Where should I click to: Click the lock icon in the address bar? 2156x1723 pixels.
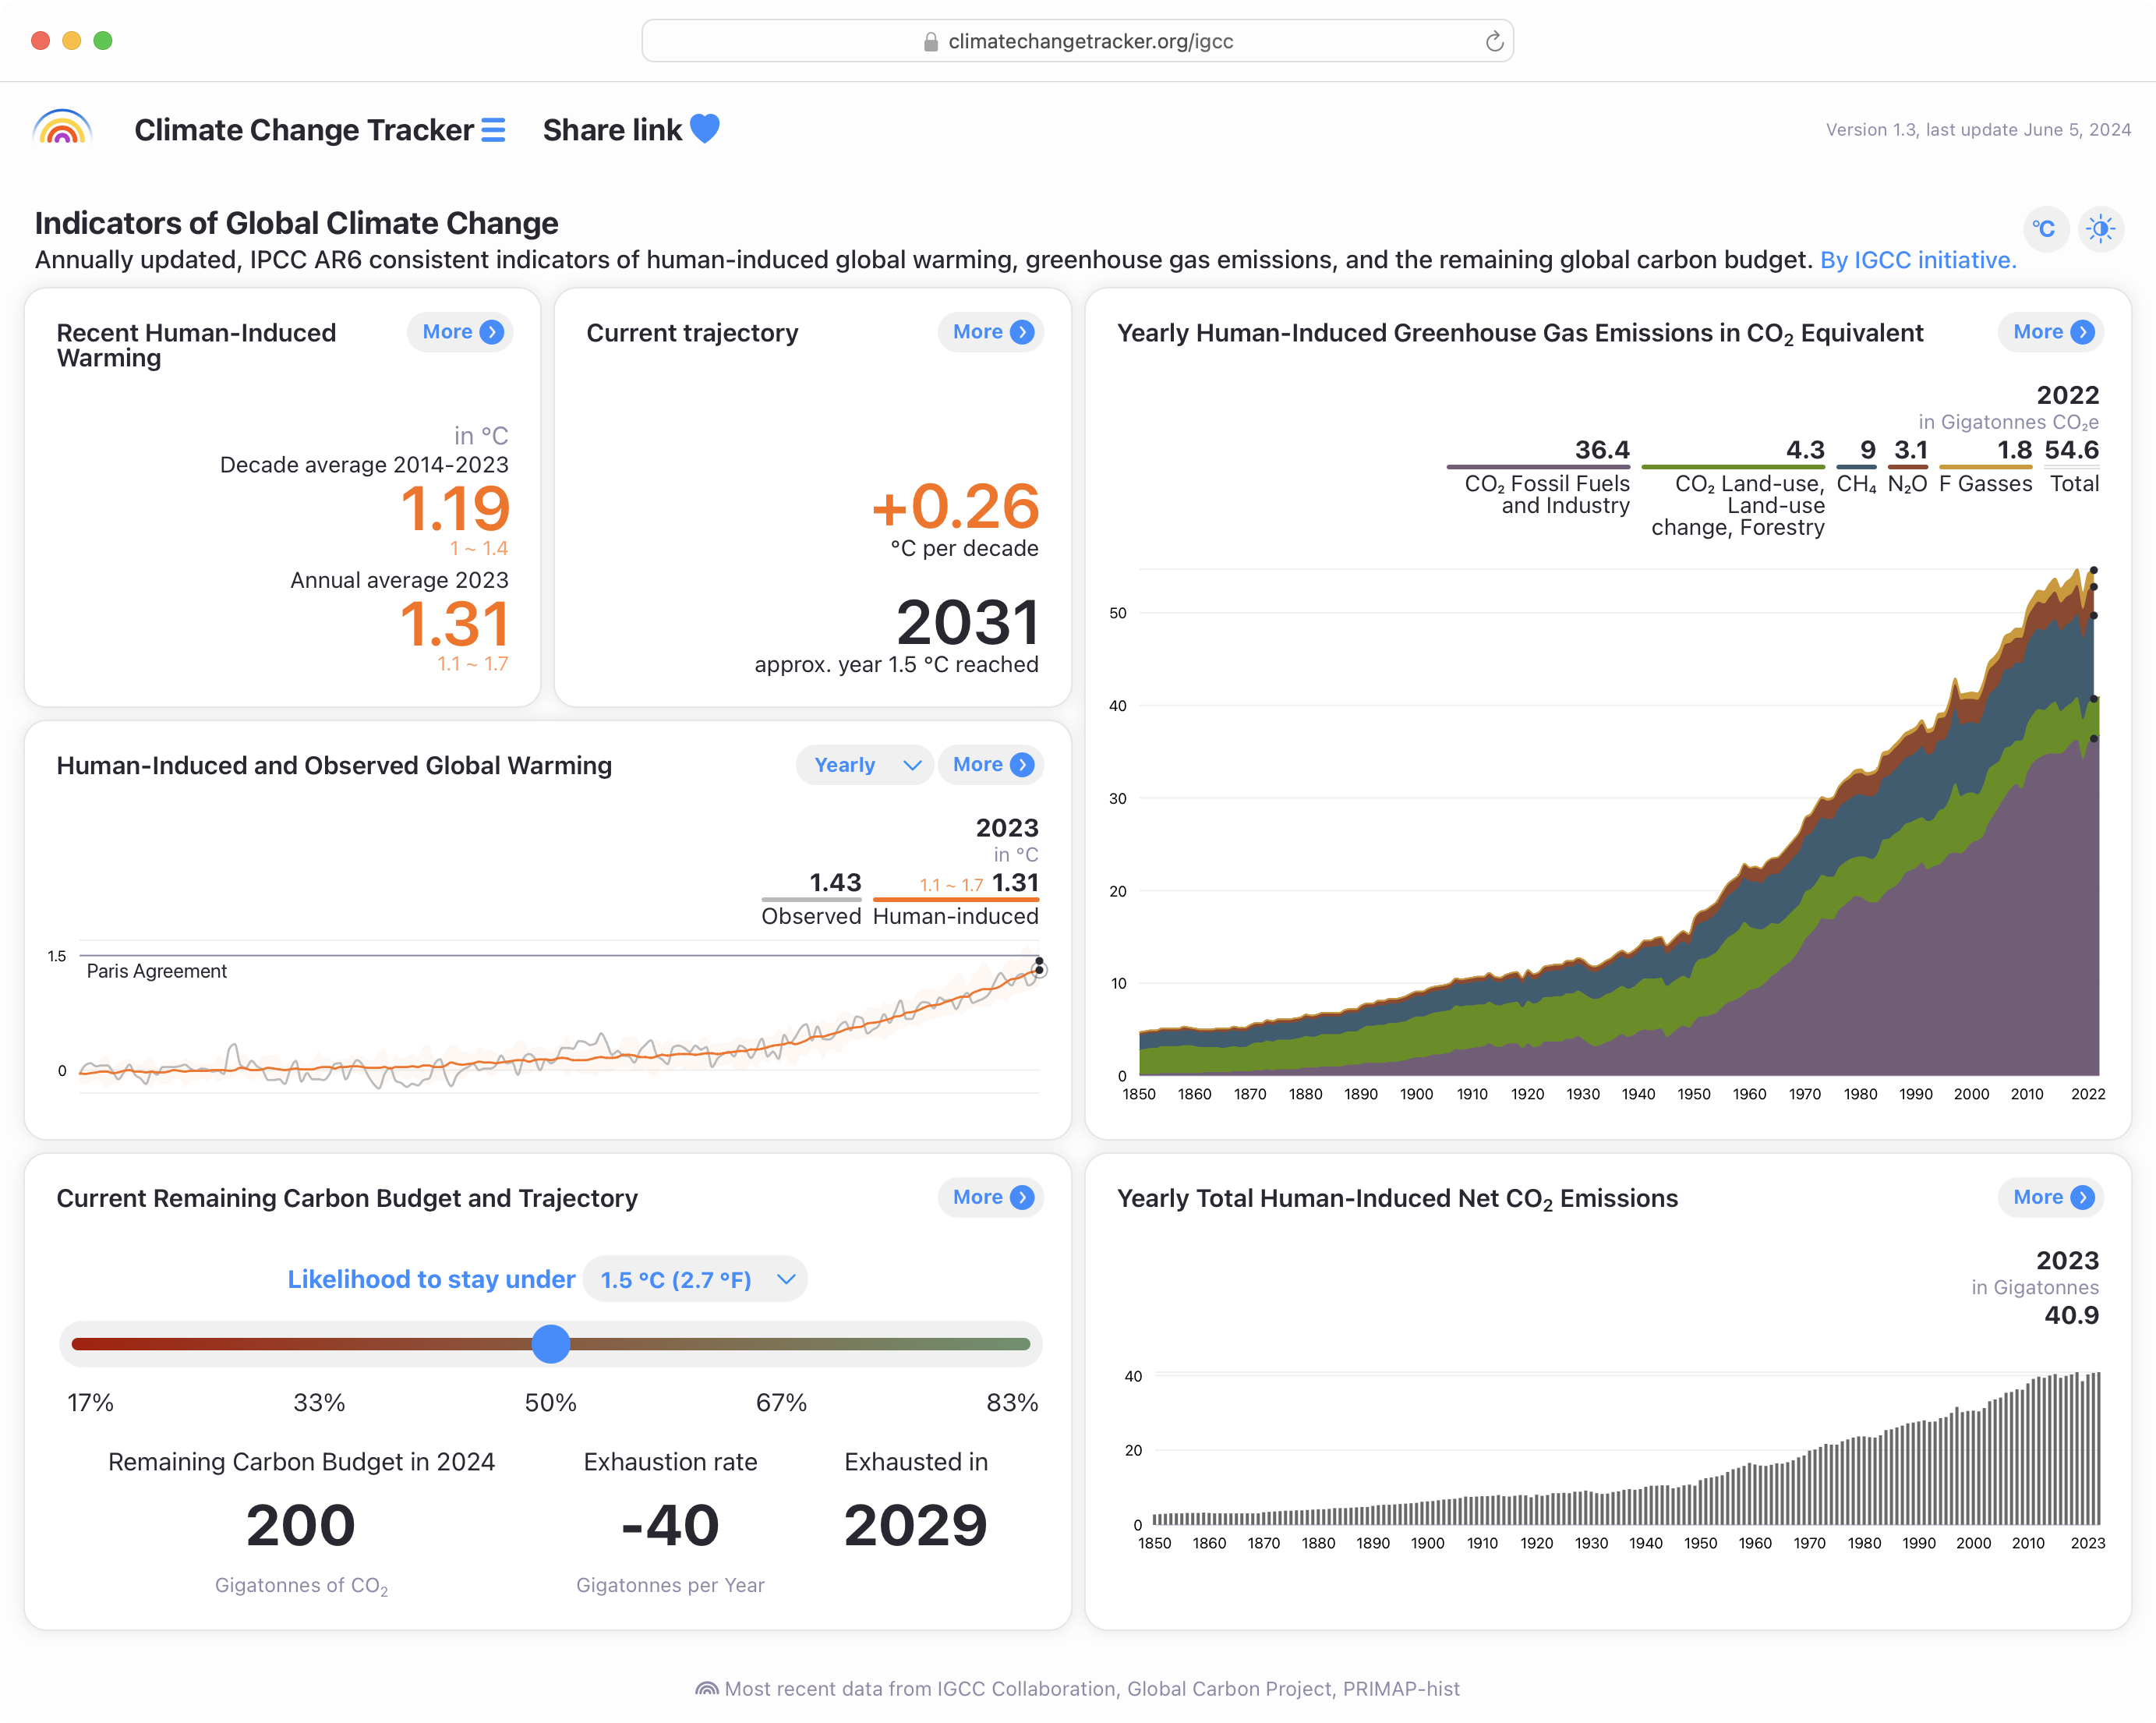[x=930, y=41]
